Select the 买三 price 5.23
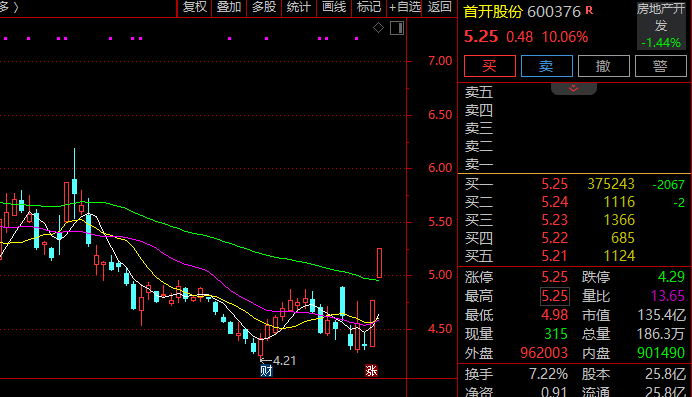The height and width of the screenshot is (397, 692). [x=555, y=220]
